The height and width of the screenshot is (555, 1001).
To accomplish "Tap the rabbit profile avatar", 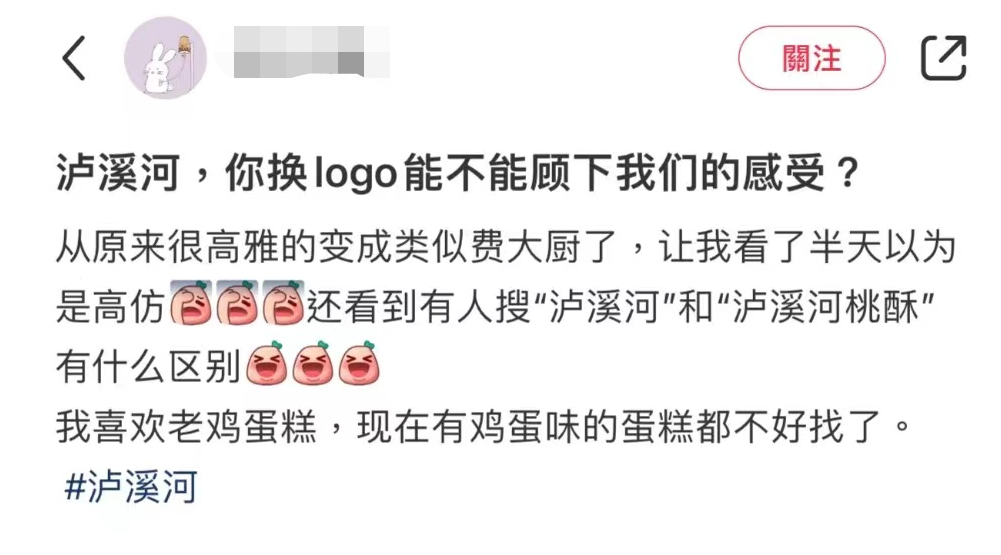I will (165, 58).
